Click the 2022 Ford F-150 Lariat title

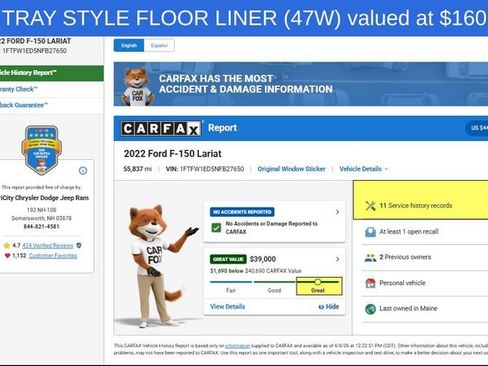[x=173, y=154]
